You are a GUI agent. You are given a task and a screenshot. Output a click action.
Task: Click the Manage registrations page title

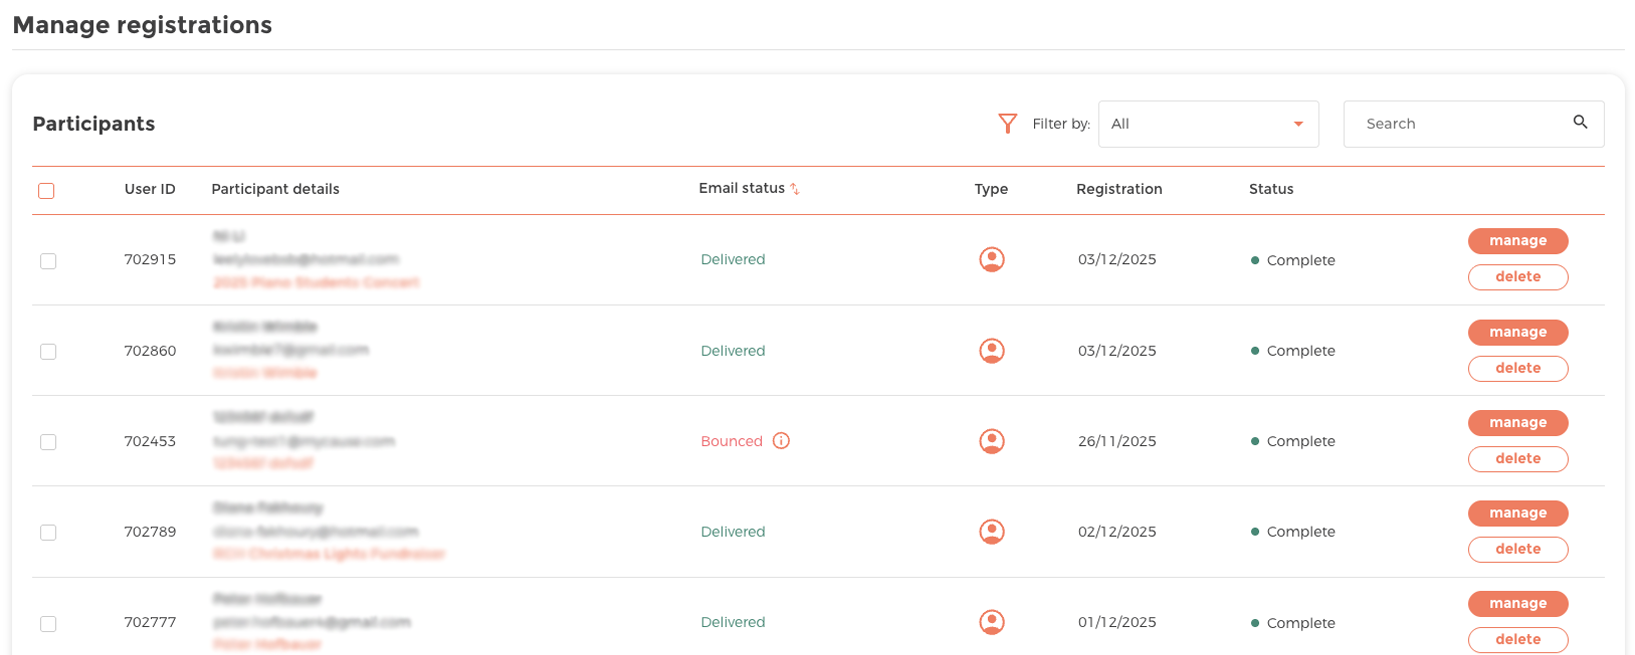point(142,25)
